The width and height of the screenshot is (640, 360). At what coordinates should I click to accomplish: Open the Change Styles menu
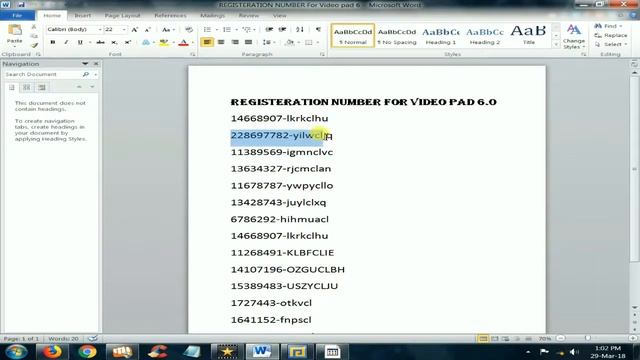(x=573, y=36)
